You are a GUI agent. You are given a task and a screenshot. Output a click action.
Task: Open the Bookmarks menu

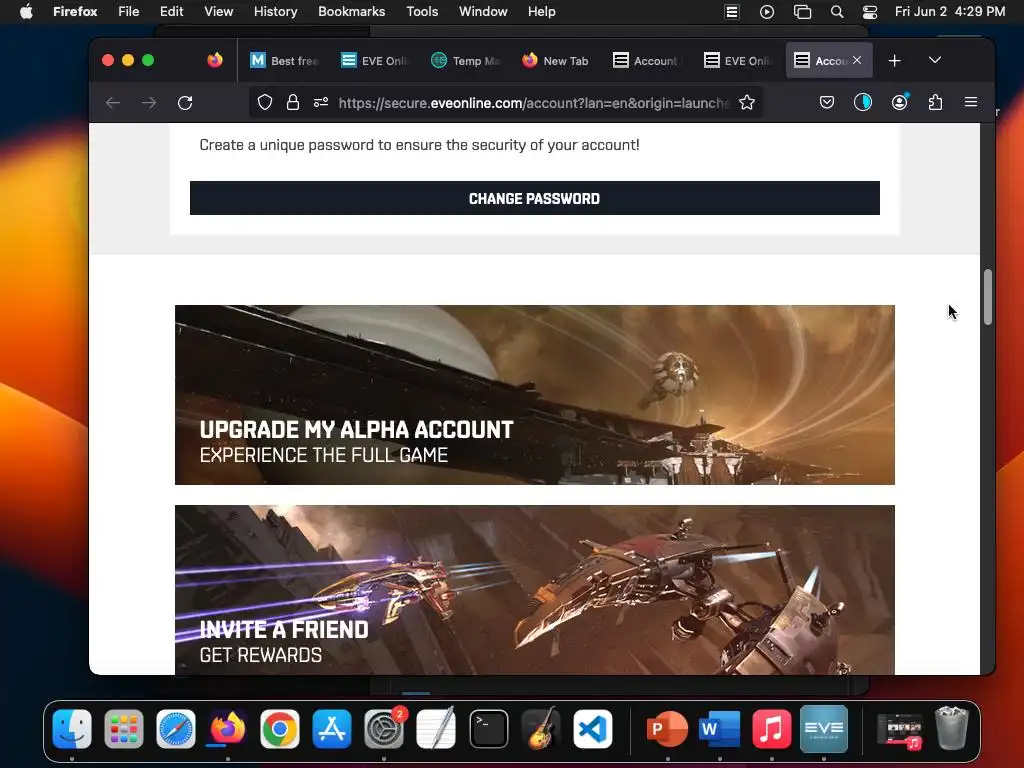click(x=351, y=11)
